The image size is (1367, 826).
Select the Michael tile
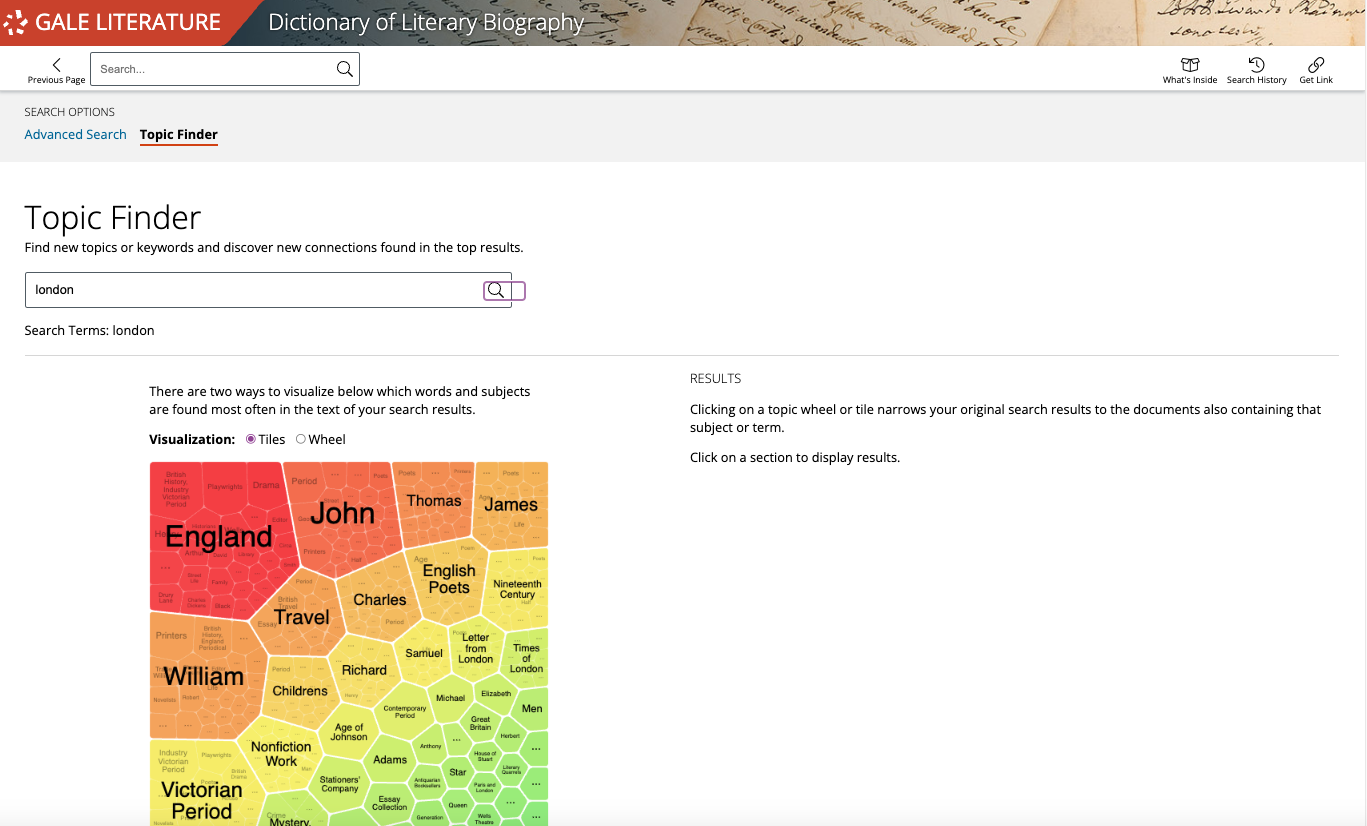pyautogui.click(x=451, y=698)
